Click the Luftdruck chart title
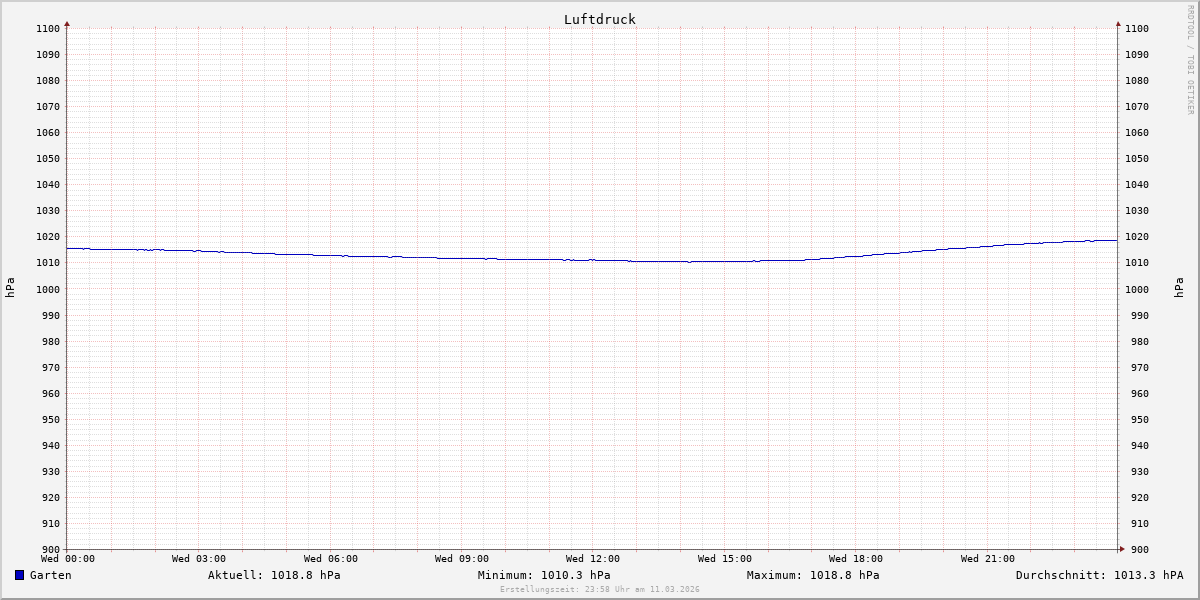1200x600 pixels. [x=599, y=19]
